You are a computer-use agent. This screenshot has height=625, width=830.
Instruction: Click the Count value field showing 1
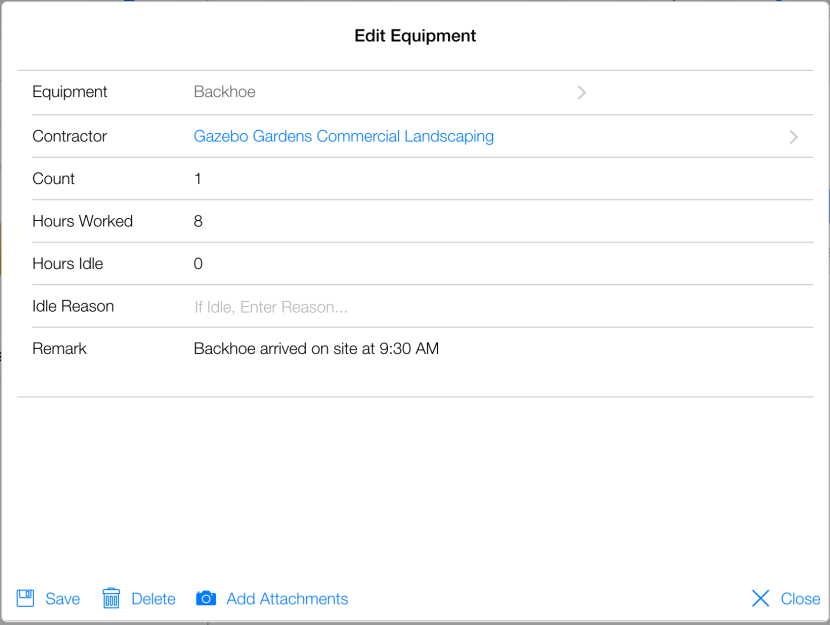click(198, 179)
